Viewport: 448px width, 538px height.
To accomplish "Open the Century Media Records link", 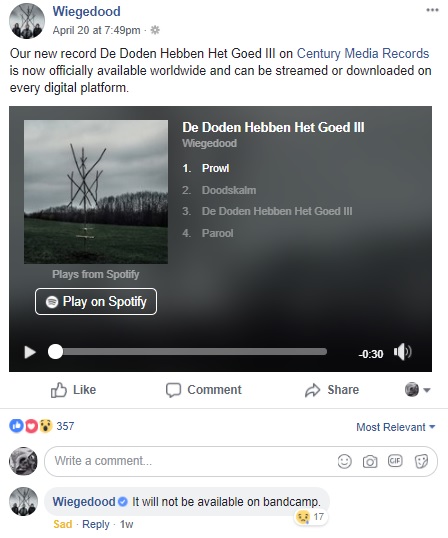I will tap(363, 54).
